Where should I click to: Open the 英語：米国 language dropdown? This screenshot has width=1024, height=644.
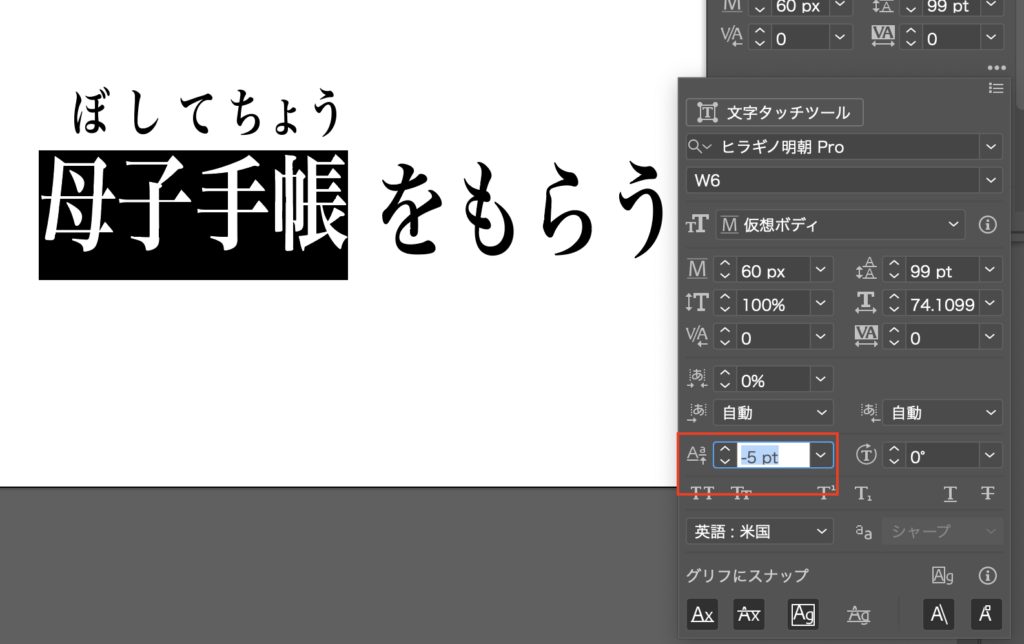(825, 531)
